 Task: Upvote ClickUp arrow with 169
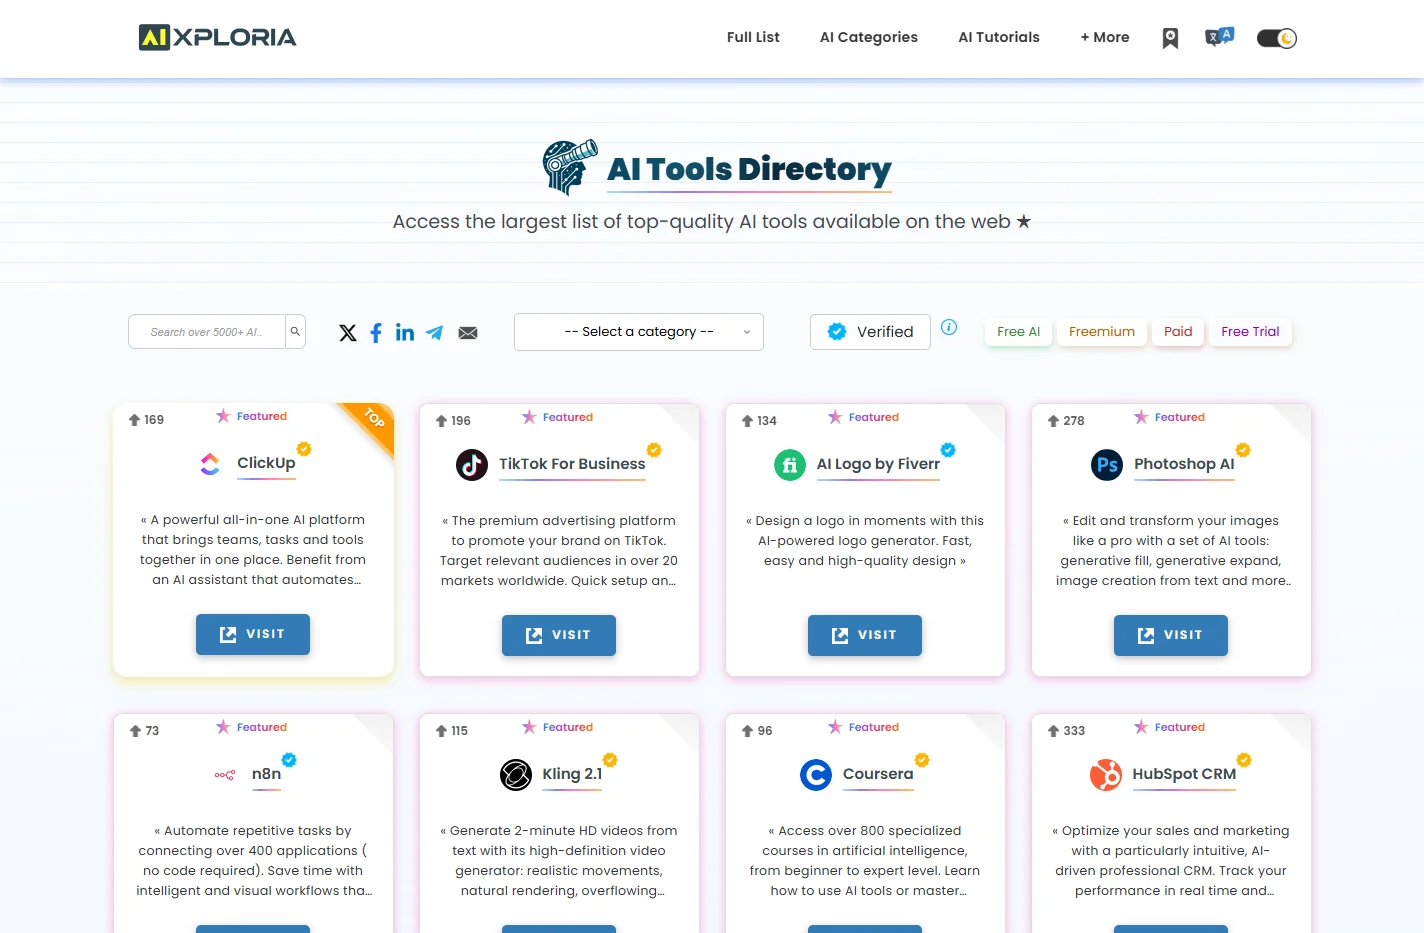pyautogui.click(x=134, y=420)
